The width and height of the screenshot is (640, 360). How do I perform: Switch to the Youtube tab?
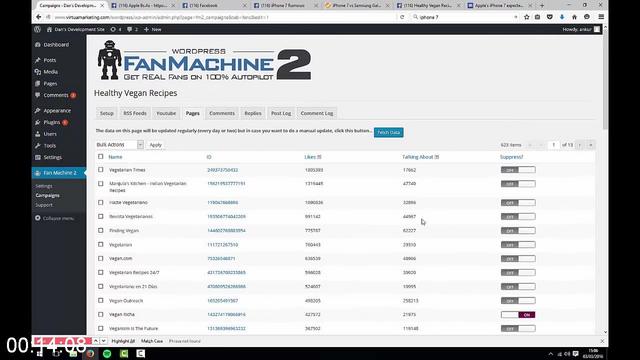tap(166, 113)
